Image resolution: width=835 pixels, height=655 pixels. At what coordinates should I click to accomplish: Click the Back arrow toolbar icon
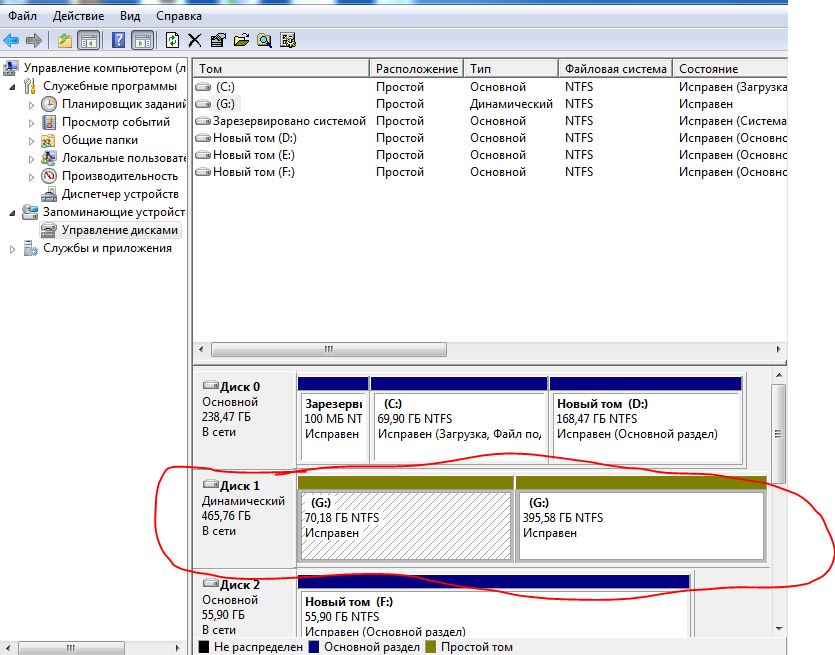11,40
